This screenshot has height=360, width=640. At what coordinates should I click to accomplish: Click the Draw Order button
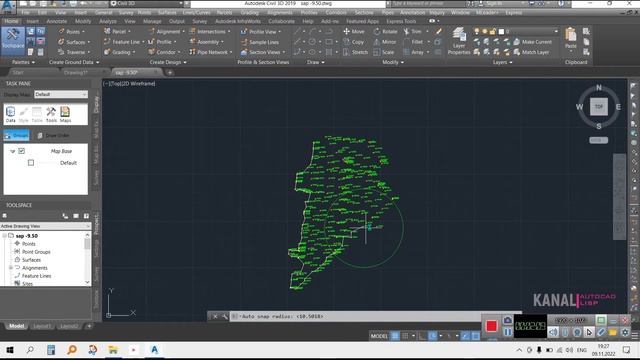coord(53,136)
